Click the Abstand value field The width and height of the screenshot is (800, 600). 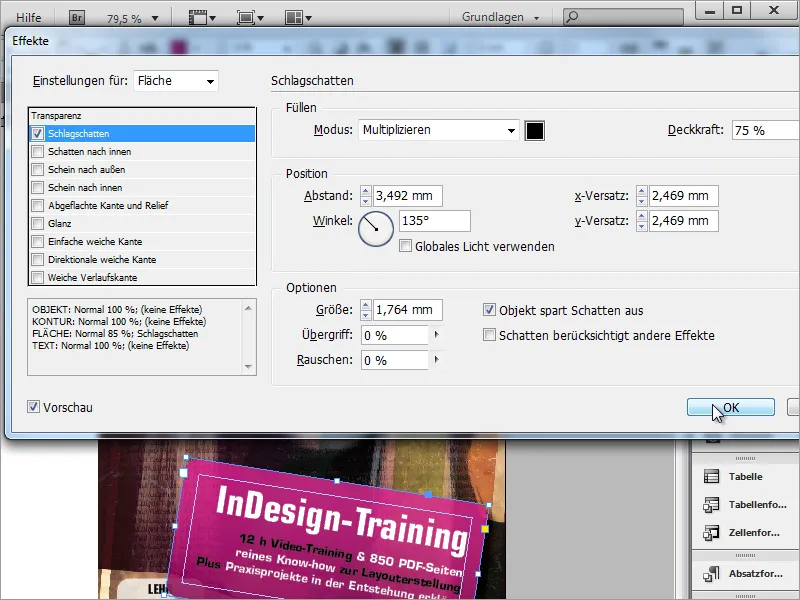click(407, 196)
